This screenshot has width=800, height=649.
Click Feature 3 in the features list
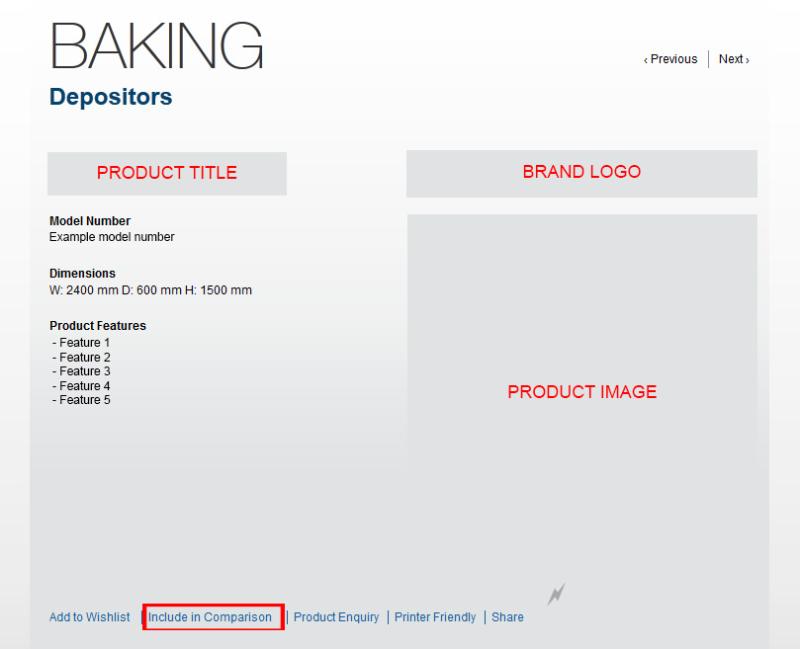(84, 371)
